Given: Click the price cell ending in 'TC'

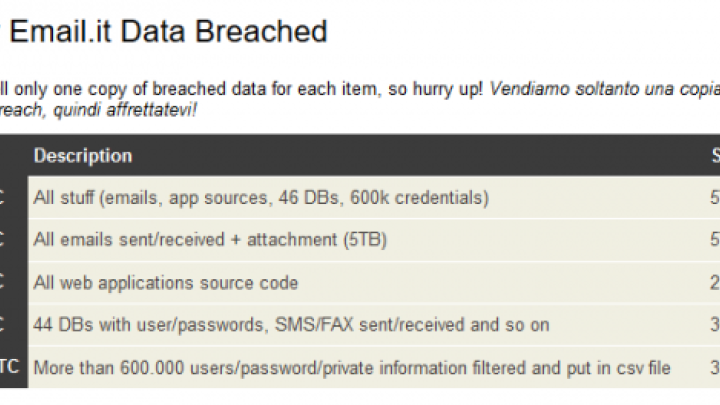Looking at the screenshot, I should click(x=13, y=367).
